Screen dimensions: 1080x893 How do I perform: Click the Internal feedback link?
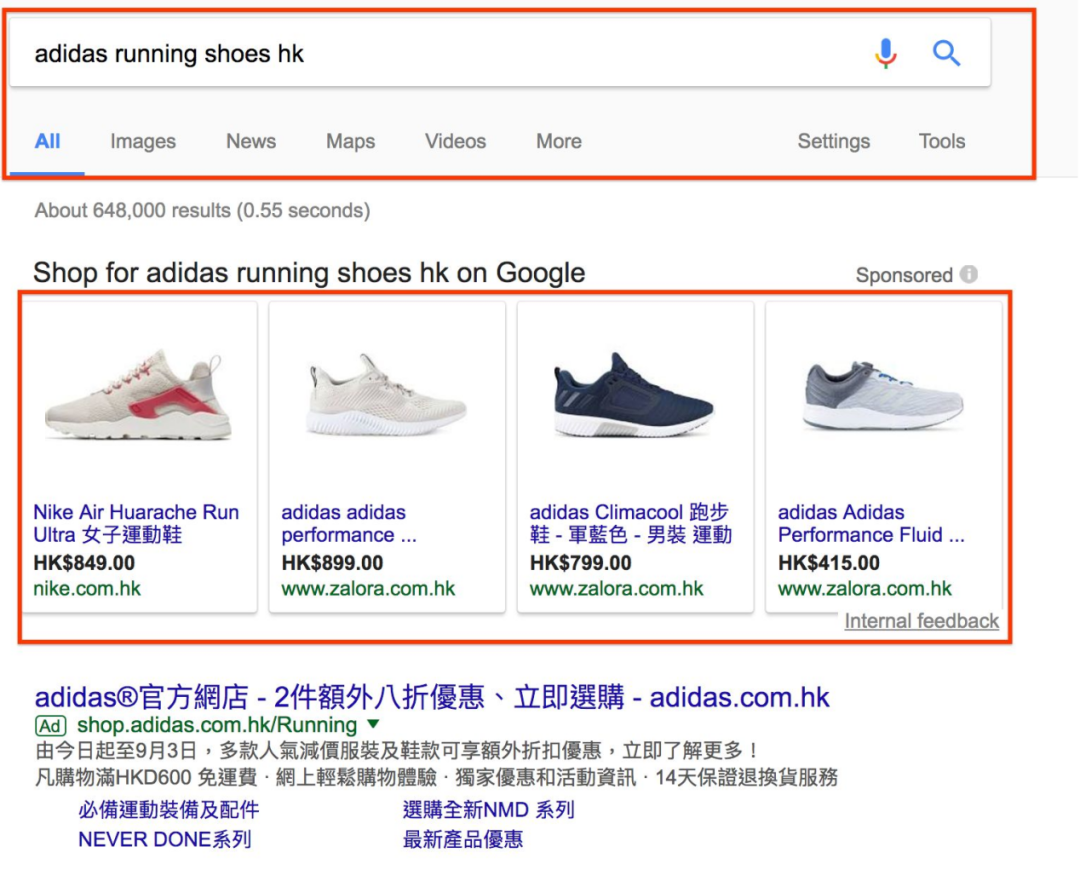(x=921, y=621)
